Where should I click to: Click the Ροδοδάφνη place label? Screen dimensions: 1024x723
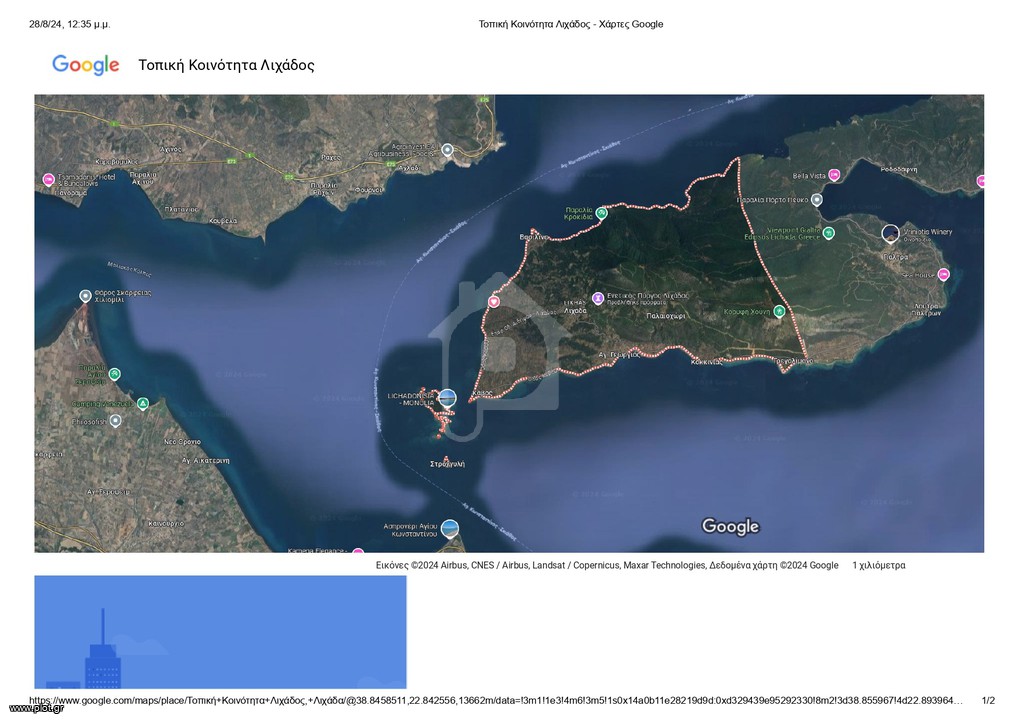[x=899, y=169]
